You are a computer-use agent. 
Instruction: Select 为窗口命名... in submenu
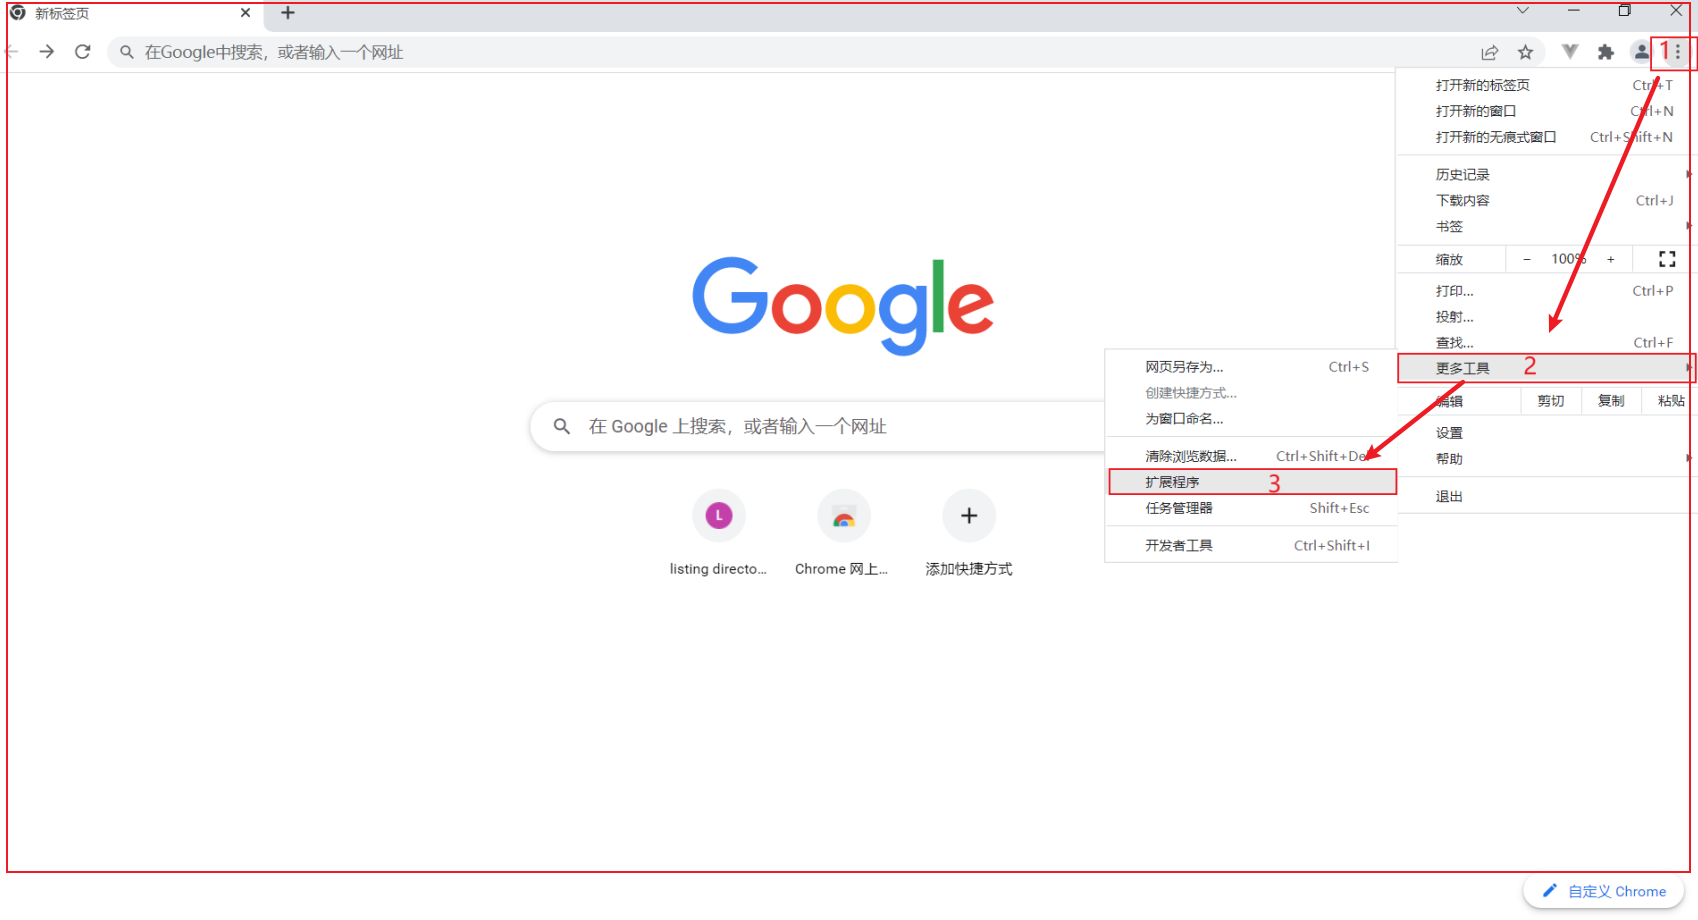(1251, 419)
